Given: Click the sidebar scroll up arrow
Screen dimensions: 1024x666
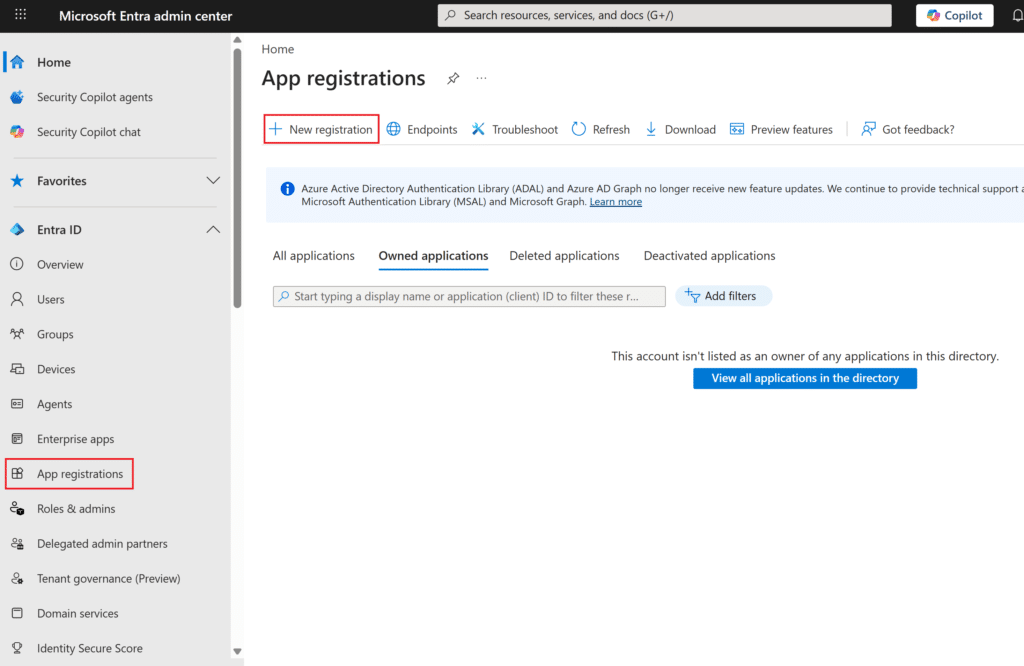Looking at the screenshot, I should (x=237, y=40).
